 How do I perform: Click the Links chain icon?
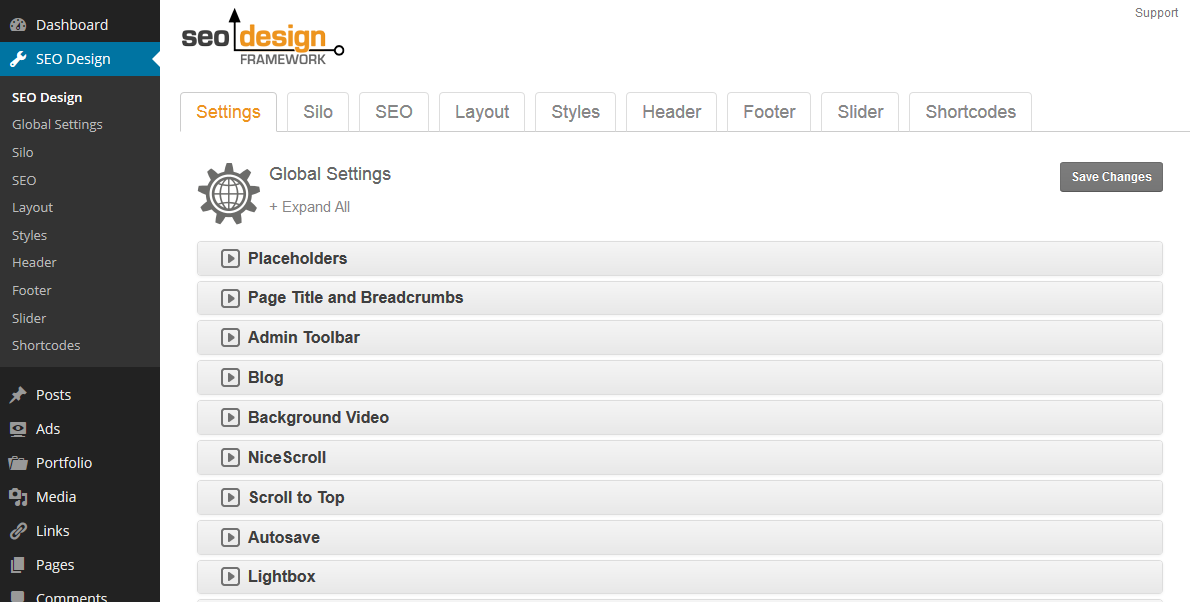click(18, 531)
